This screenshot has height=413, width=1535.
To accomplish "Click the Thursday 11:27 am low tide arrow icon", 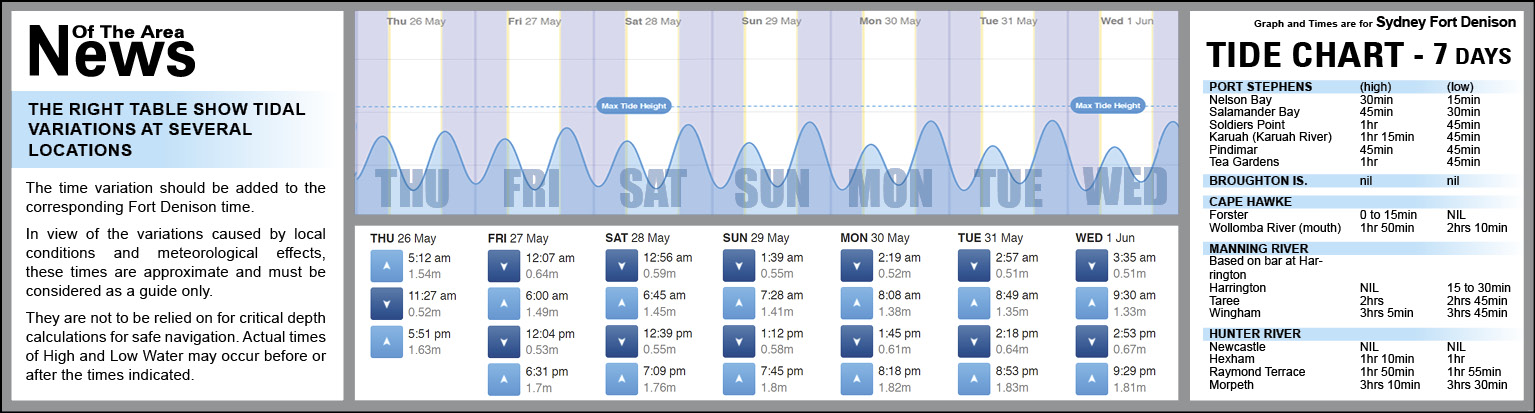I will click(386, 304).
